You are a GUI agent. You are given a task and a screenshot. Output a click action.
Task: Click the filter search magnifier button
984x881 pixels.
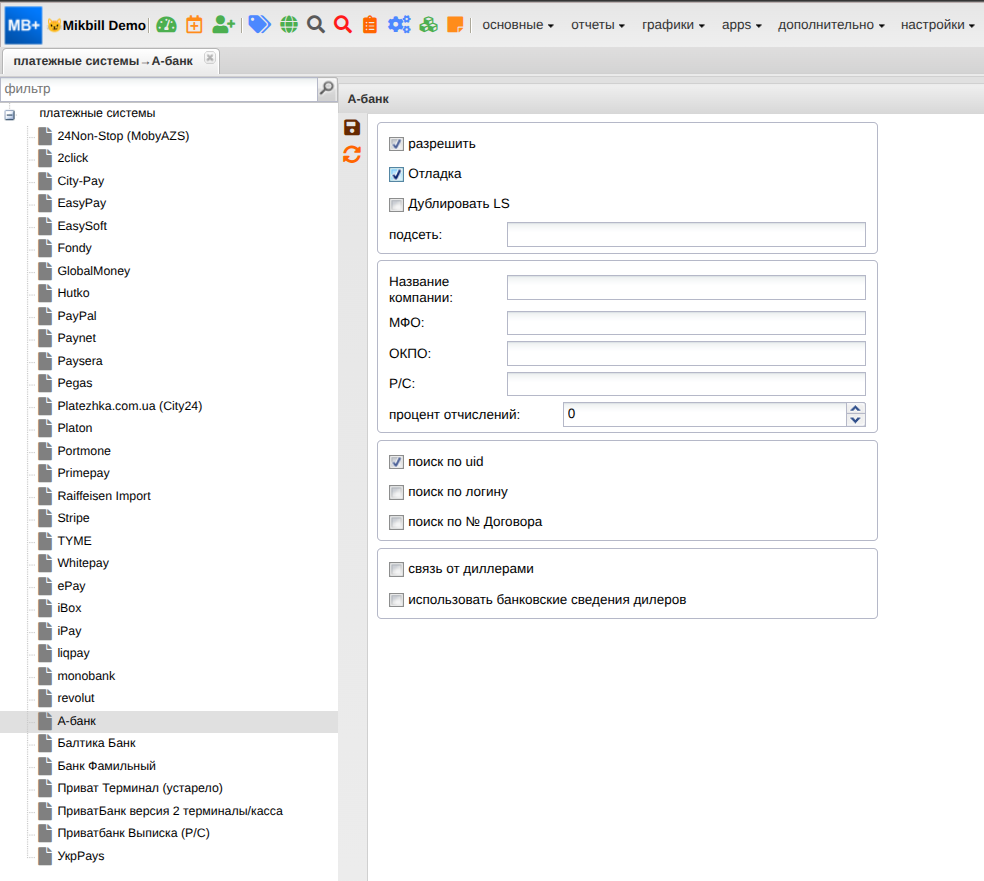pyautogui.click(x=327, y=88)
